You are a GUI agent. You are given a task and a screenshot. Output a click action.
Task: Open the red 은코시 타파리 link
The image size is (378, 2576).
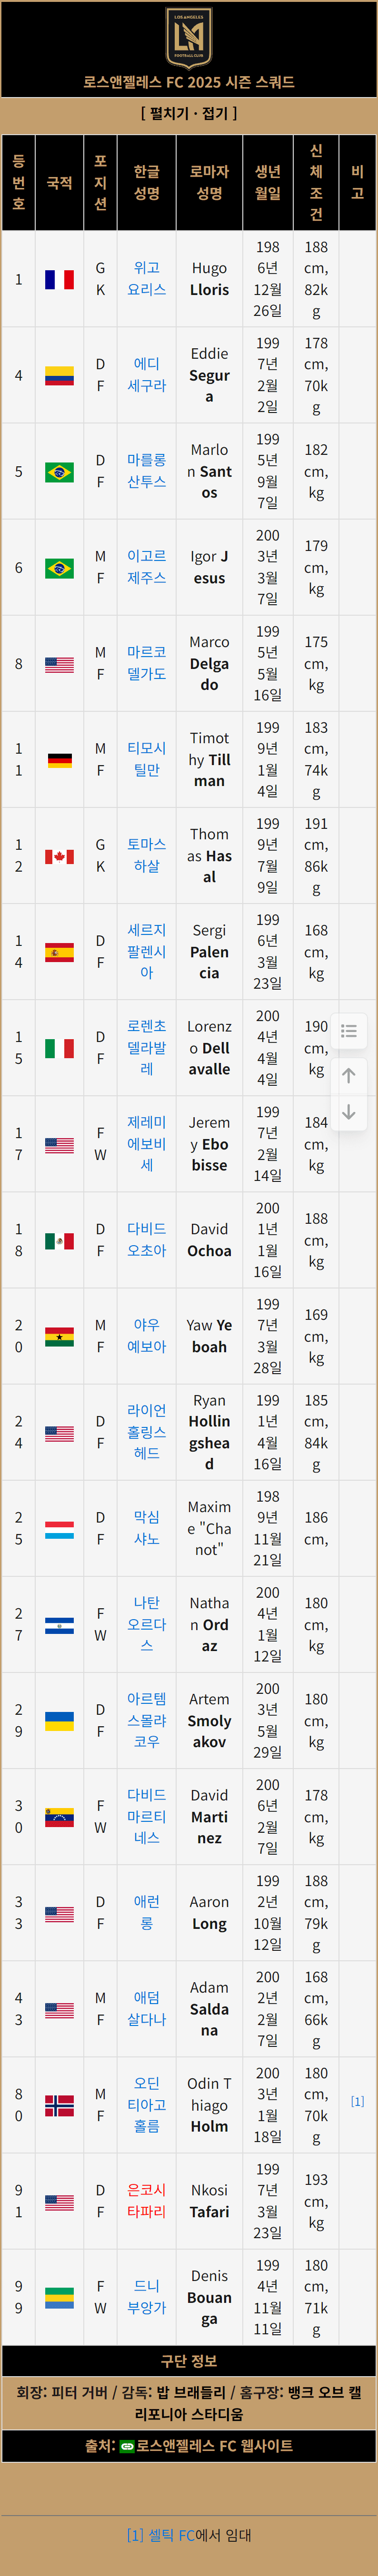[147, 2201]
